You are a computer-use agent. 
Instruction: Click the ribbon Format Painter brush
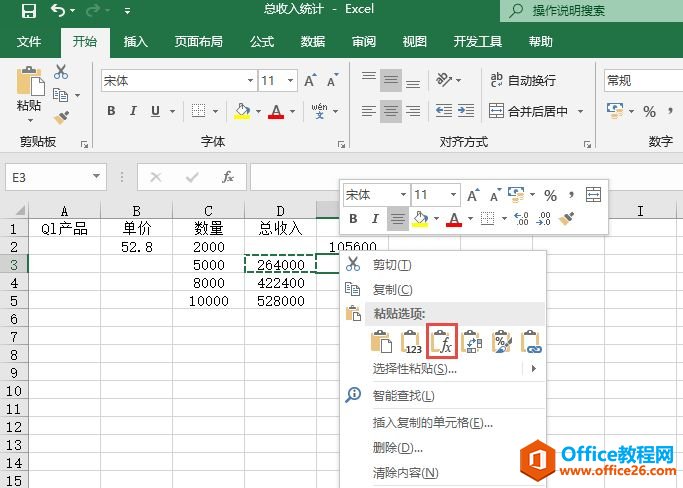(x=61, y=117)
